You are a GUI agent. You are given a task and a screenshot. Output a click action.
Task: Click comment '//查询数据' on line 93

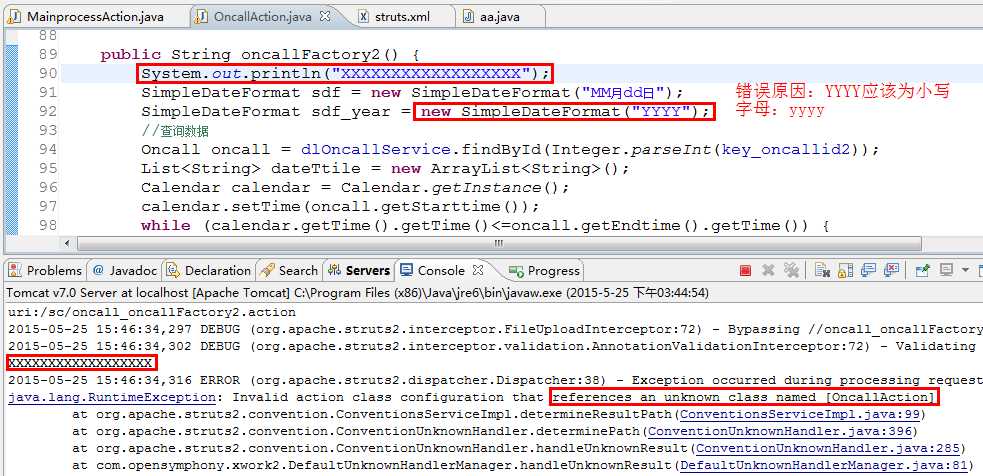(x=175, y=131)
